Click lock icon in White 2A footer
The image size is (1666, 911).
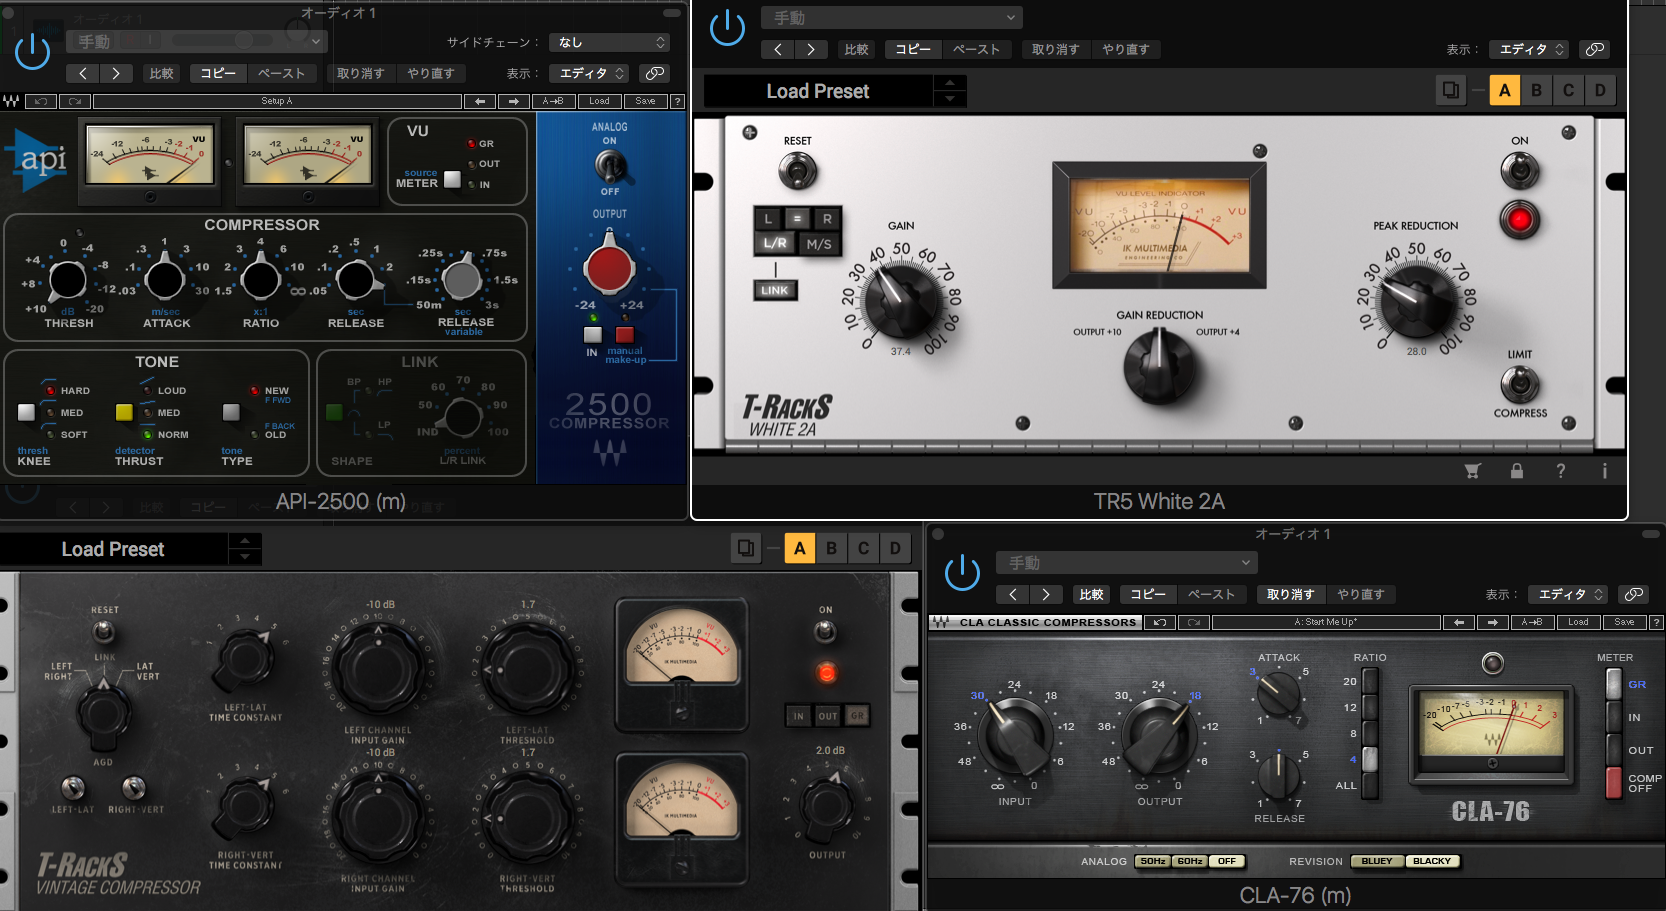point(1517,471)
